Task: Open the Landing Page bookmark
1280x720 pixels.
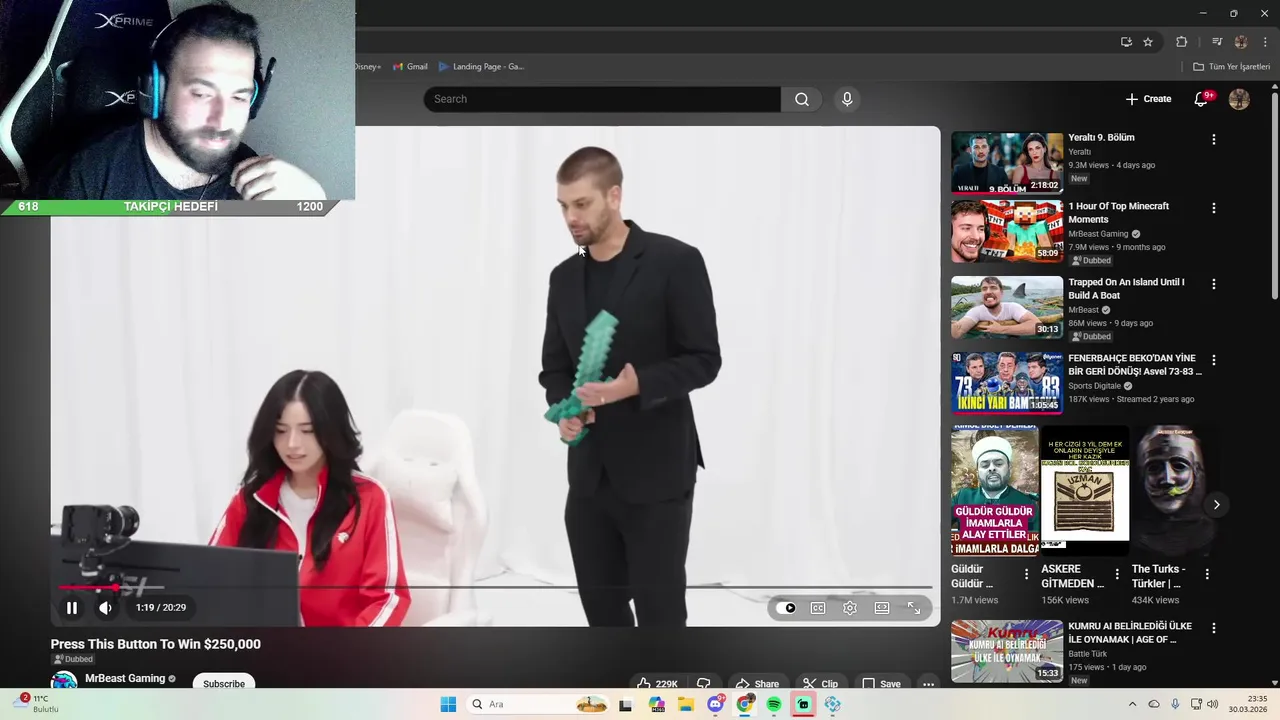Action: click(x=481, y=67)
